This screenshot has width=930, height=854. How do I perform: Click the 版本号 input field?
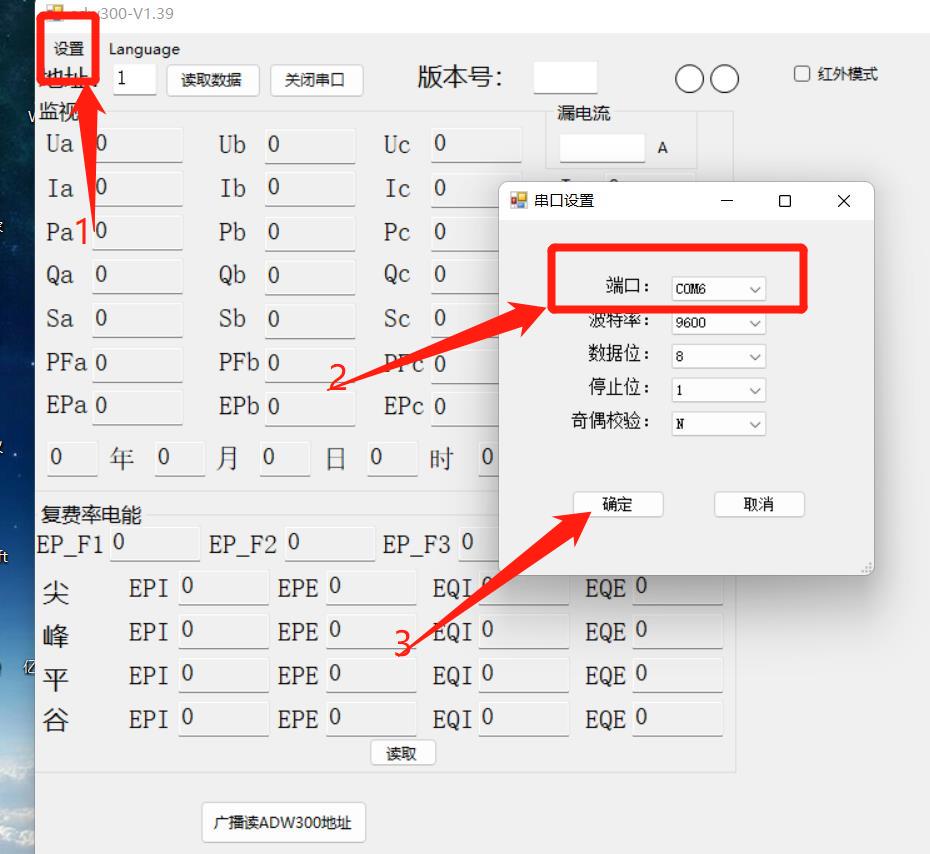(x=564, y=76)
